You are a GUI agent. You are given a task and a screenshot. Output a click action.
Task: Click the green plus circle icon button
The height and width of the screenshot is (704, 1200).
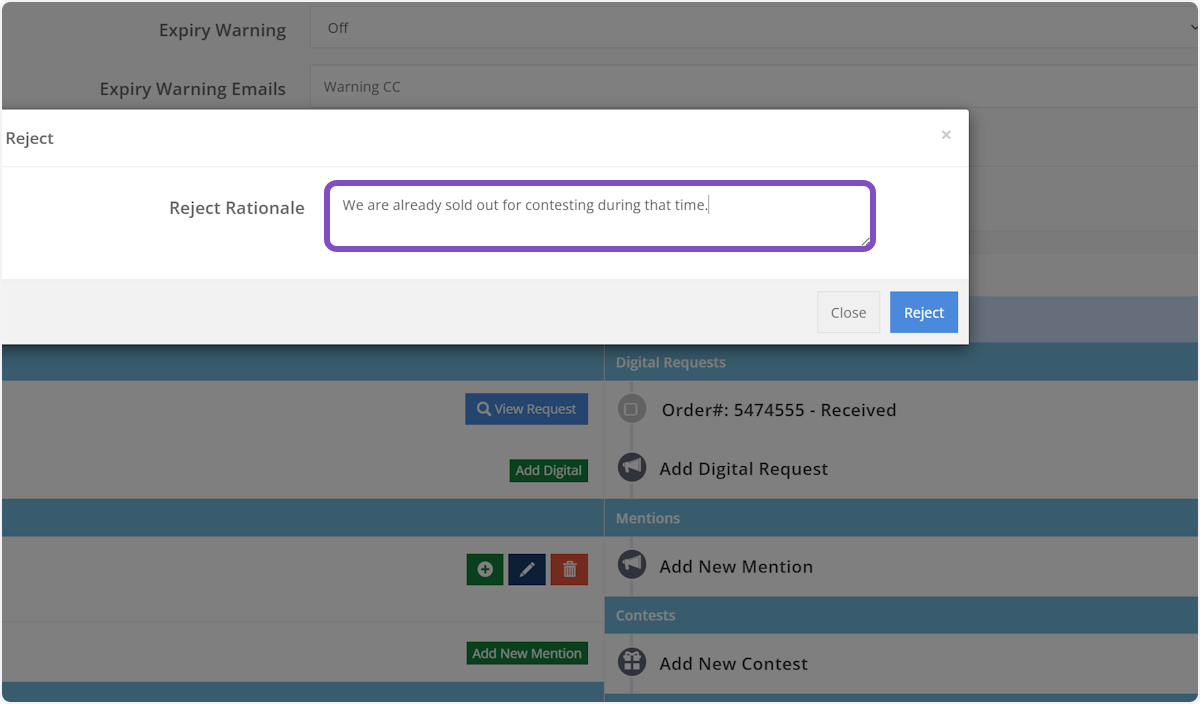coord(485,569)
